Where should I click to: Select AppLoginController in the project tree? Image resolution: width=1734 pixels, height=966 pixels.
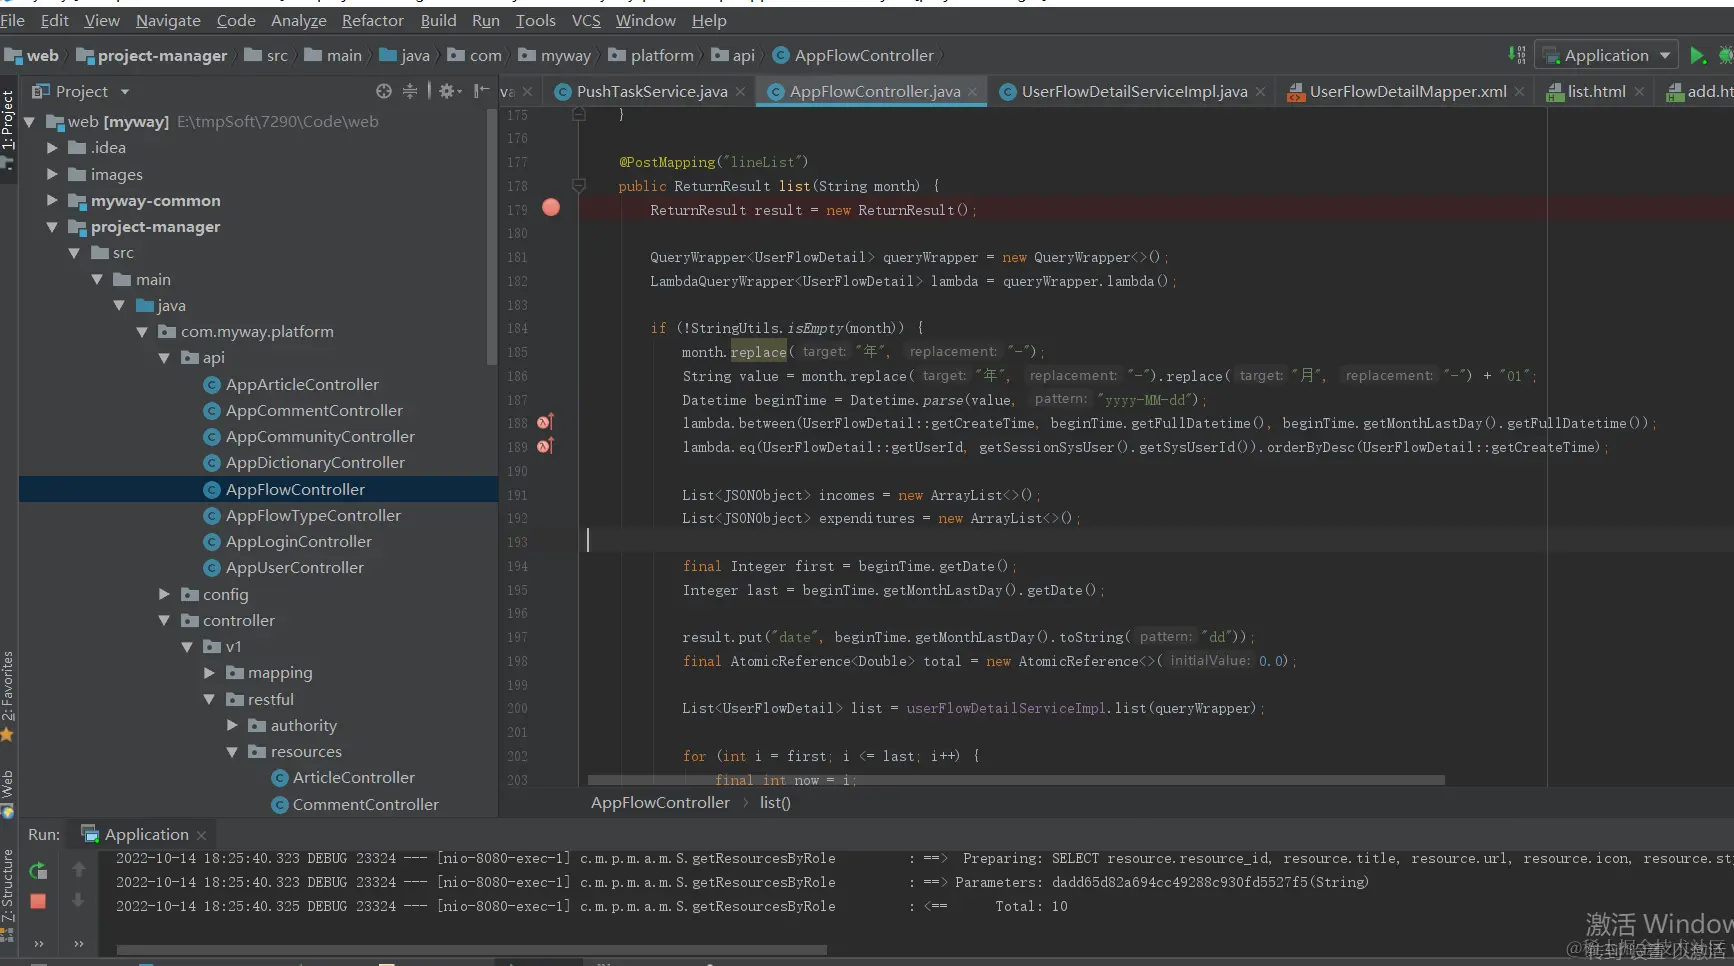[x=298, y=542]
